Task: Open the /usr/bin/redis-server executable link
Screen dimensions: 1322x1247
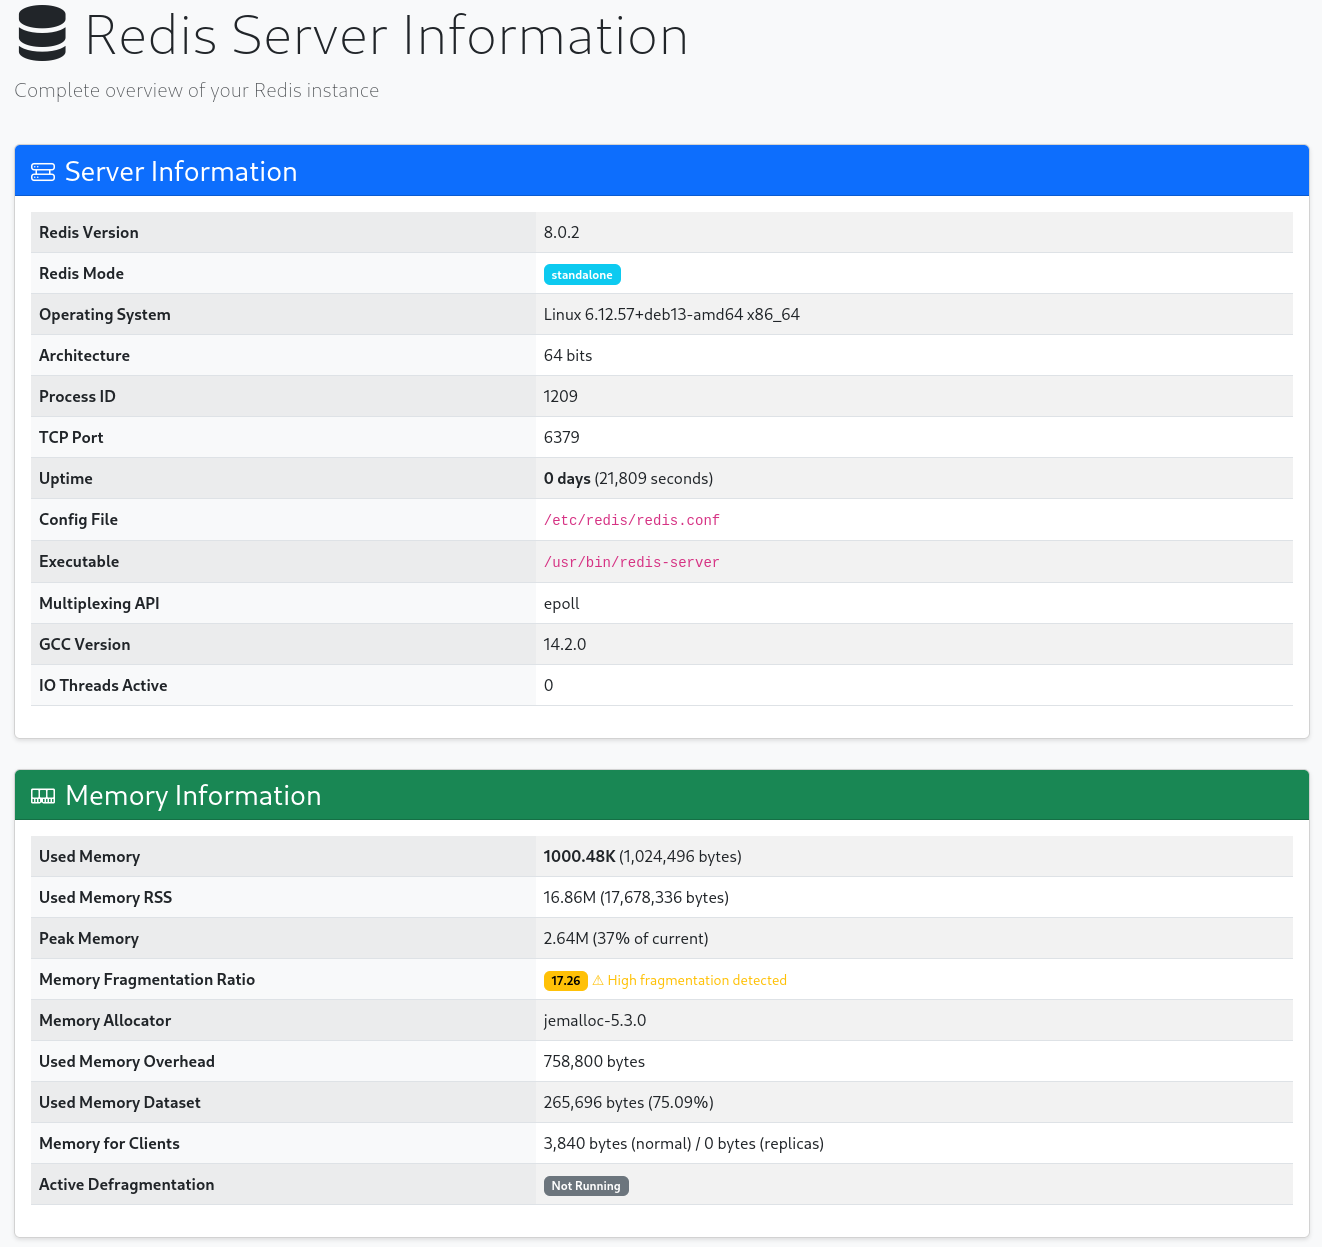Action: pyautogui.click(x=631, y=562)
